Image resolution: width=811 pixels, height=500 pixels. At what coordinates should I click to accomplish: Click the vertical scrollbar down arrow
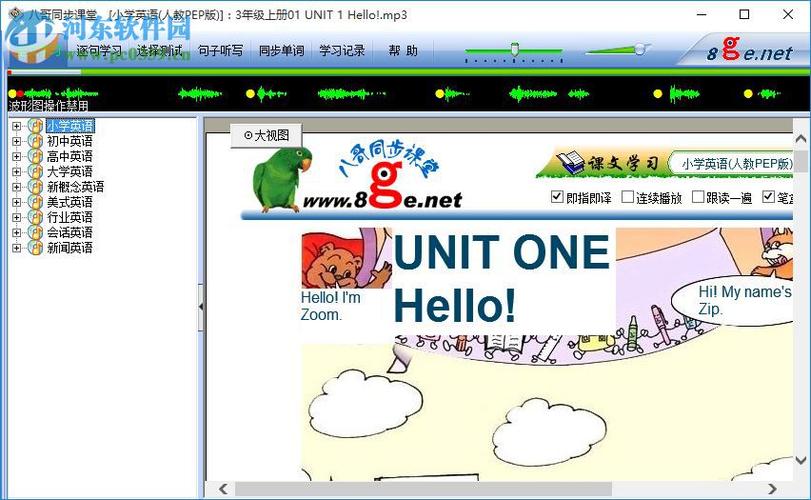point(801,460)
